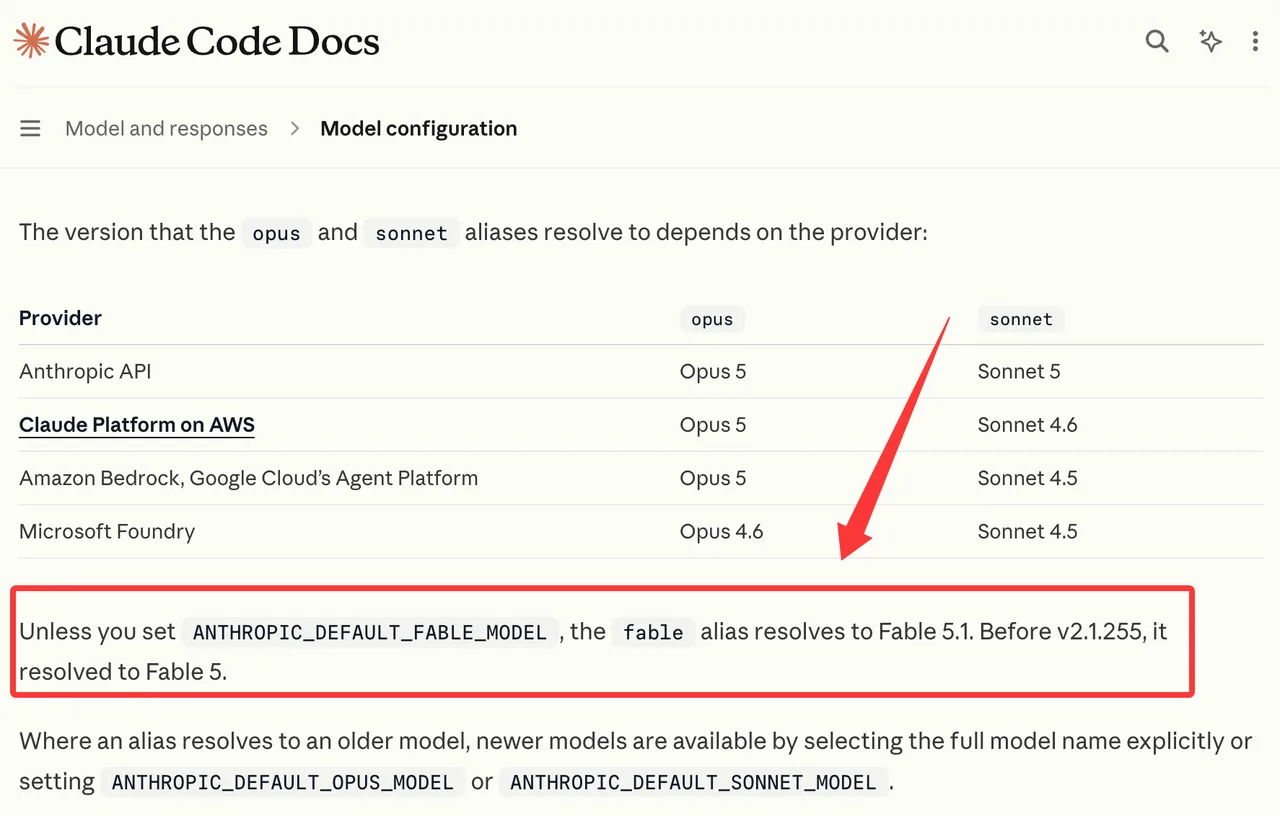The image size is (1280, 816).
Task: Open the search magnifier icon
Action: (x=1157, y=41)
